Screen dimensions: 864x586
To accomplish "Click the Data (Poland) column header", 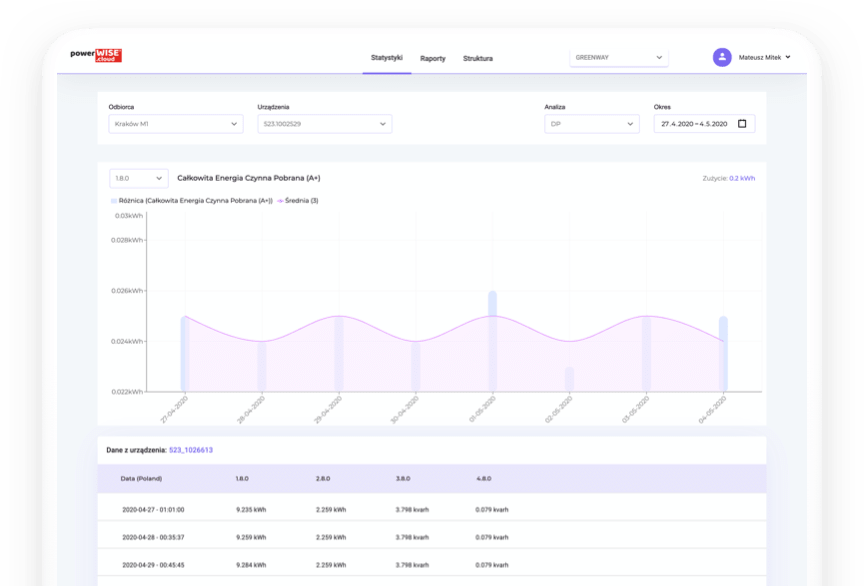I will click(x=141, y=479).
